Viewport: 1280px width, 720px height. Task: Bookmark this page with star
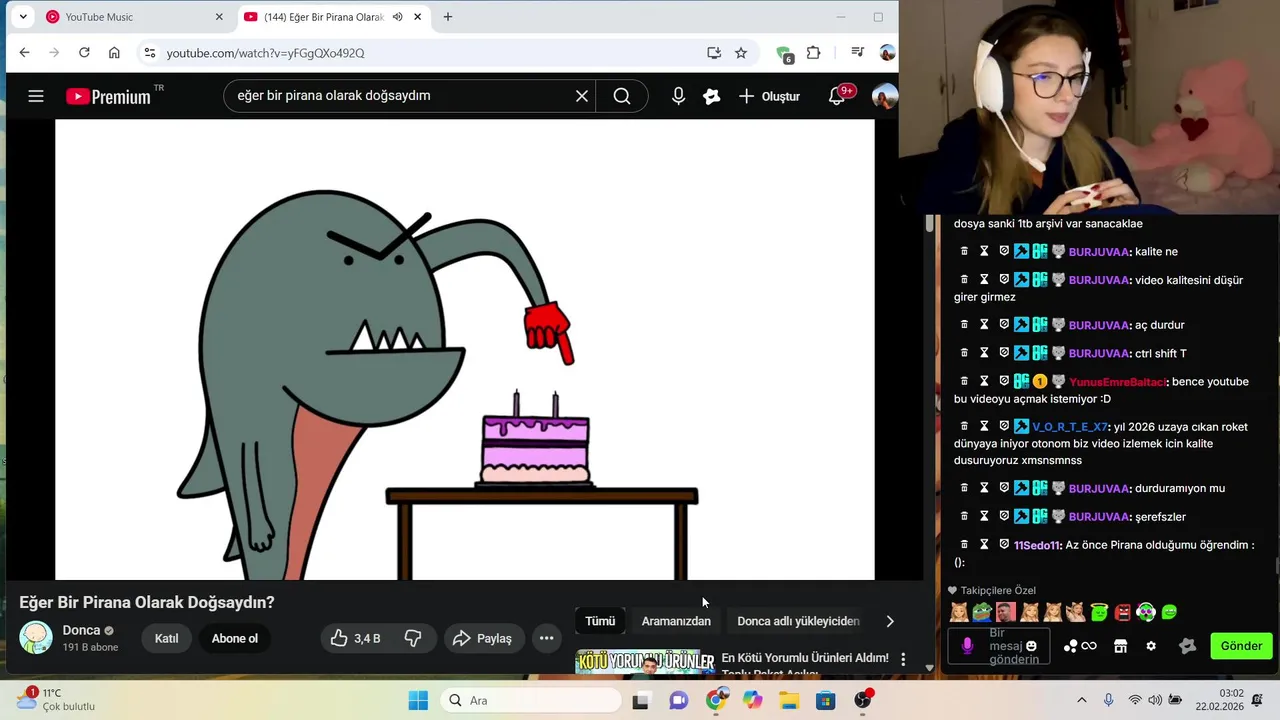tap(741, 53)
